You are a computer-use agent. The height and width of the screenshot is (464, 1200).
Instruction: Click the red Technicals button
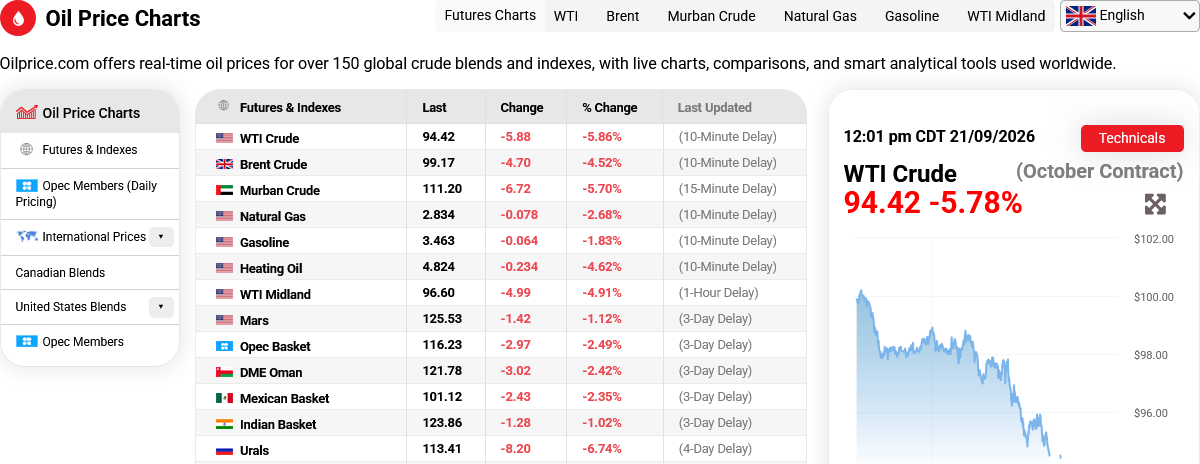coord(1132,138)
